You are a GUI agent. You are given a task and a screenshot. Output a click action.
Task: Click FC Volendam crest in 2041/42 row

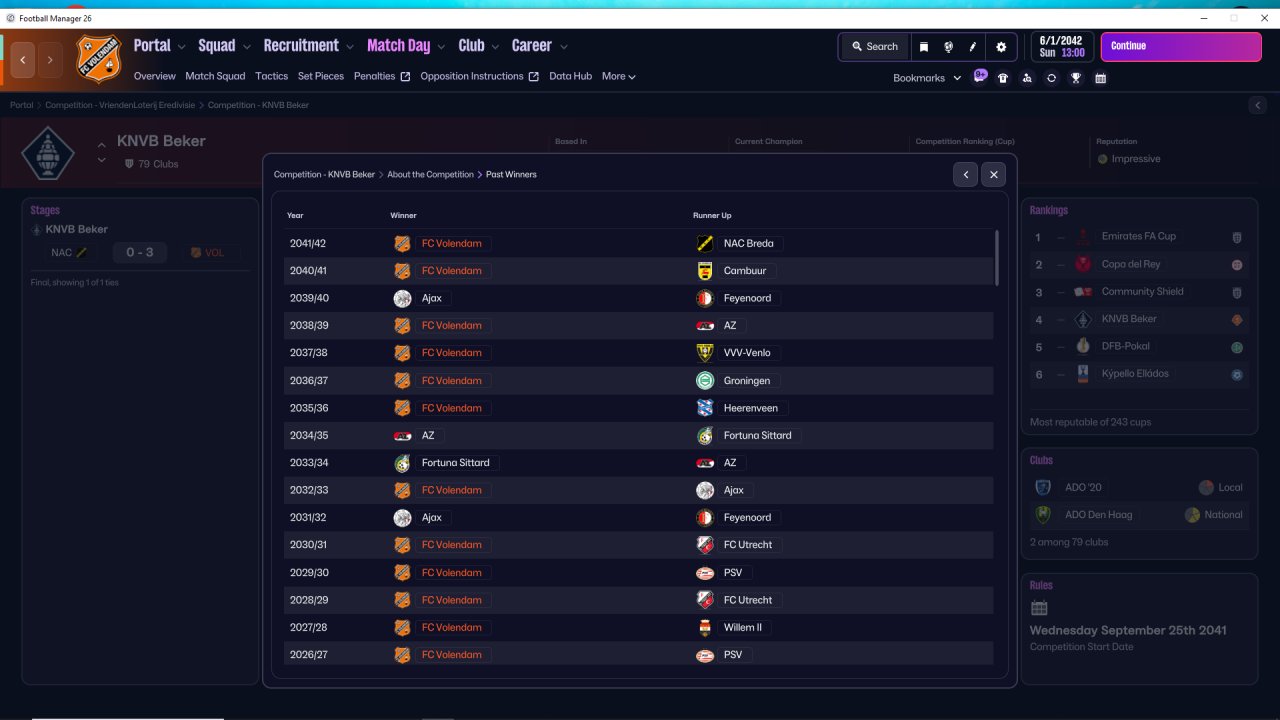402,243
